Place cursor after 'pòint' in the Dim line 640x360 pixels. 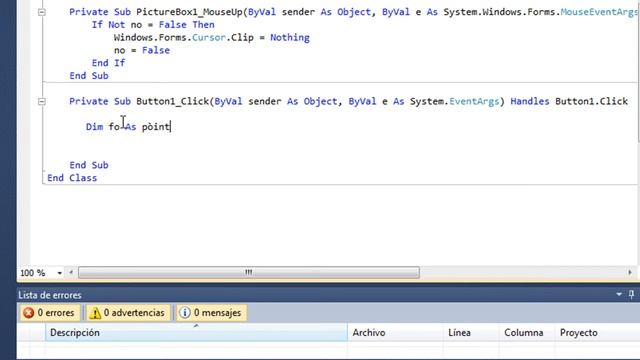170,127
